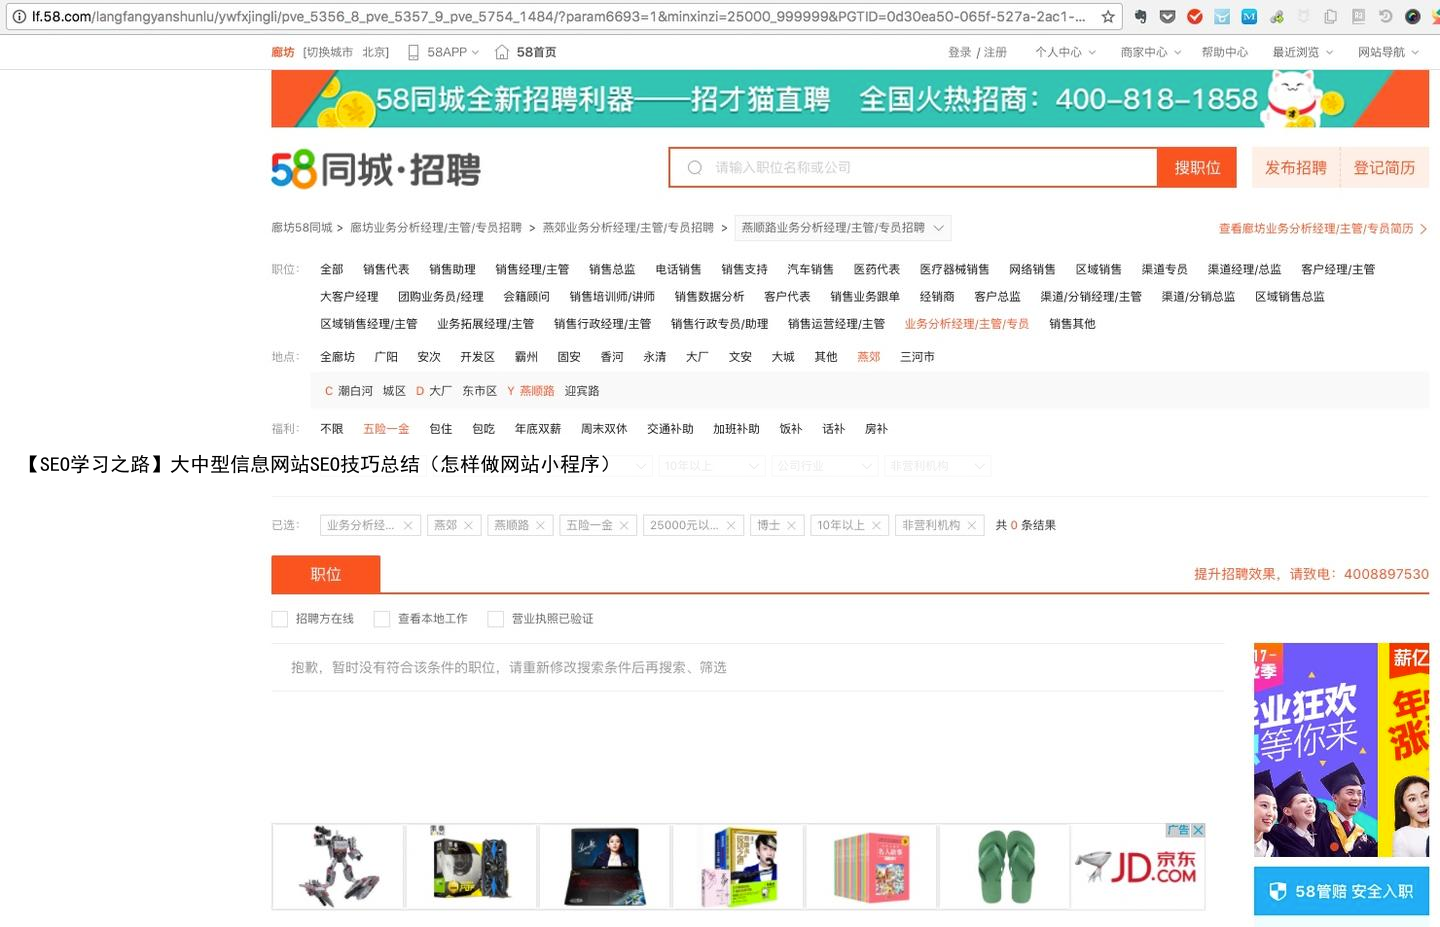Screen dimensions: 1440x927
Task: Bookmark this page with the star icon
Action: click(1108, 17)
